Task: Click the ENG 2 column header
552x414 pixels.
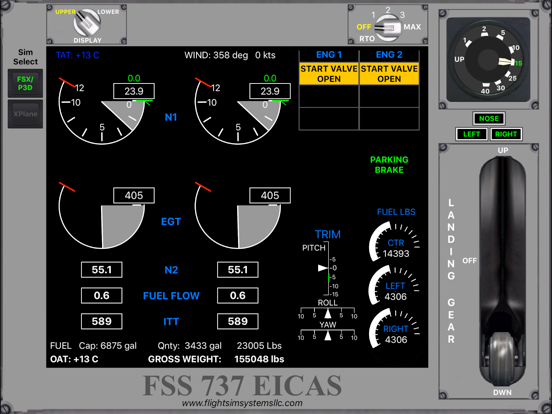Action: click(389, 55)
